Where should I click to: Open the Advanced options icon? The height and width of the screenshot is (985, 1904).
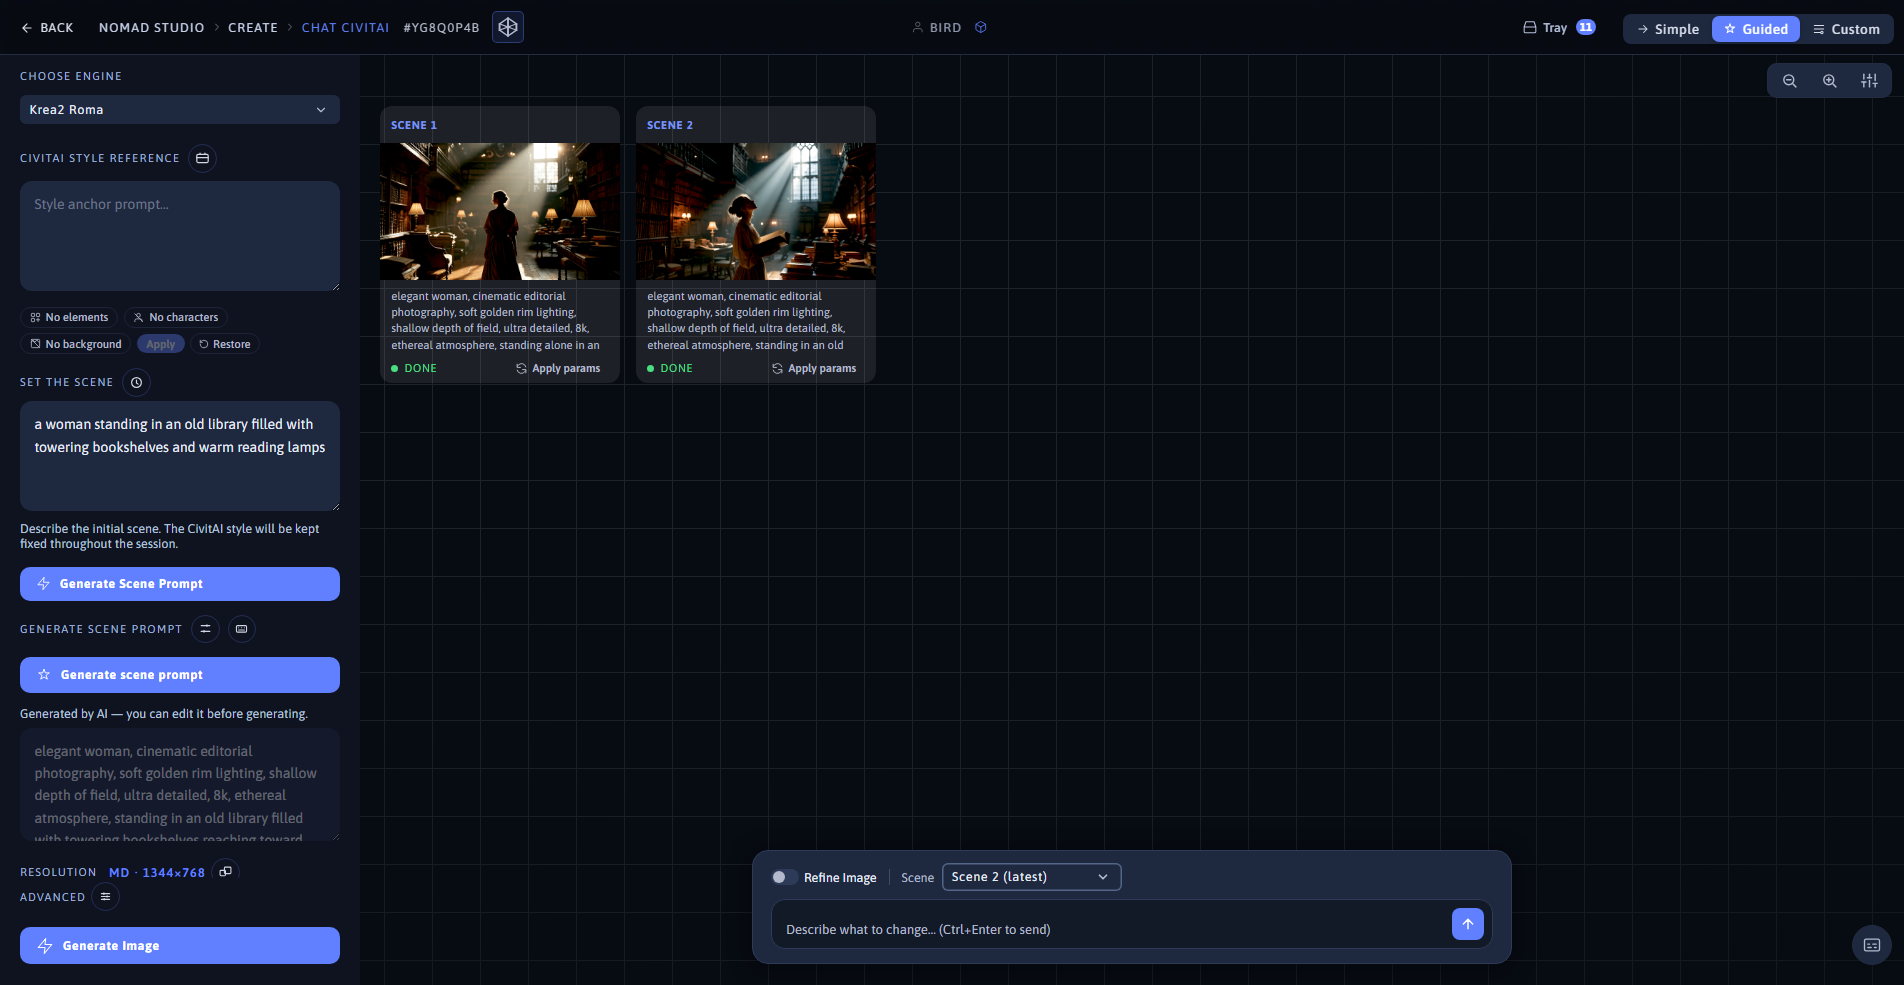pyautogui.click(x=105, y=897)
